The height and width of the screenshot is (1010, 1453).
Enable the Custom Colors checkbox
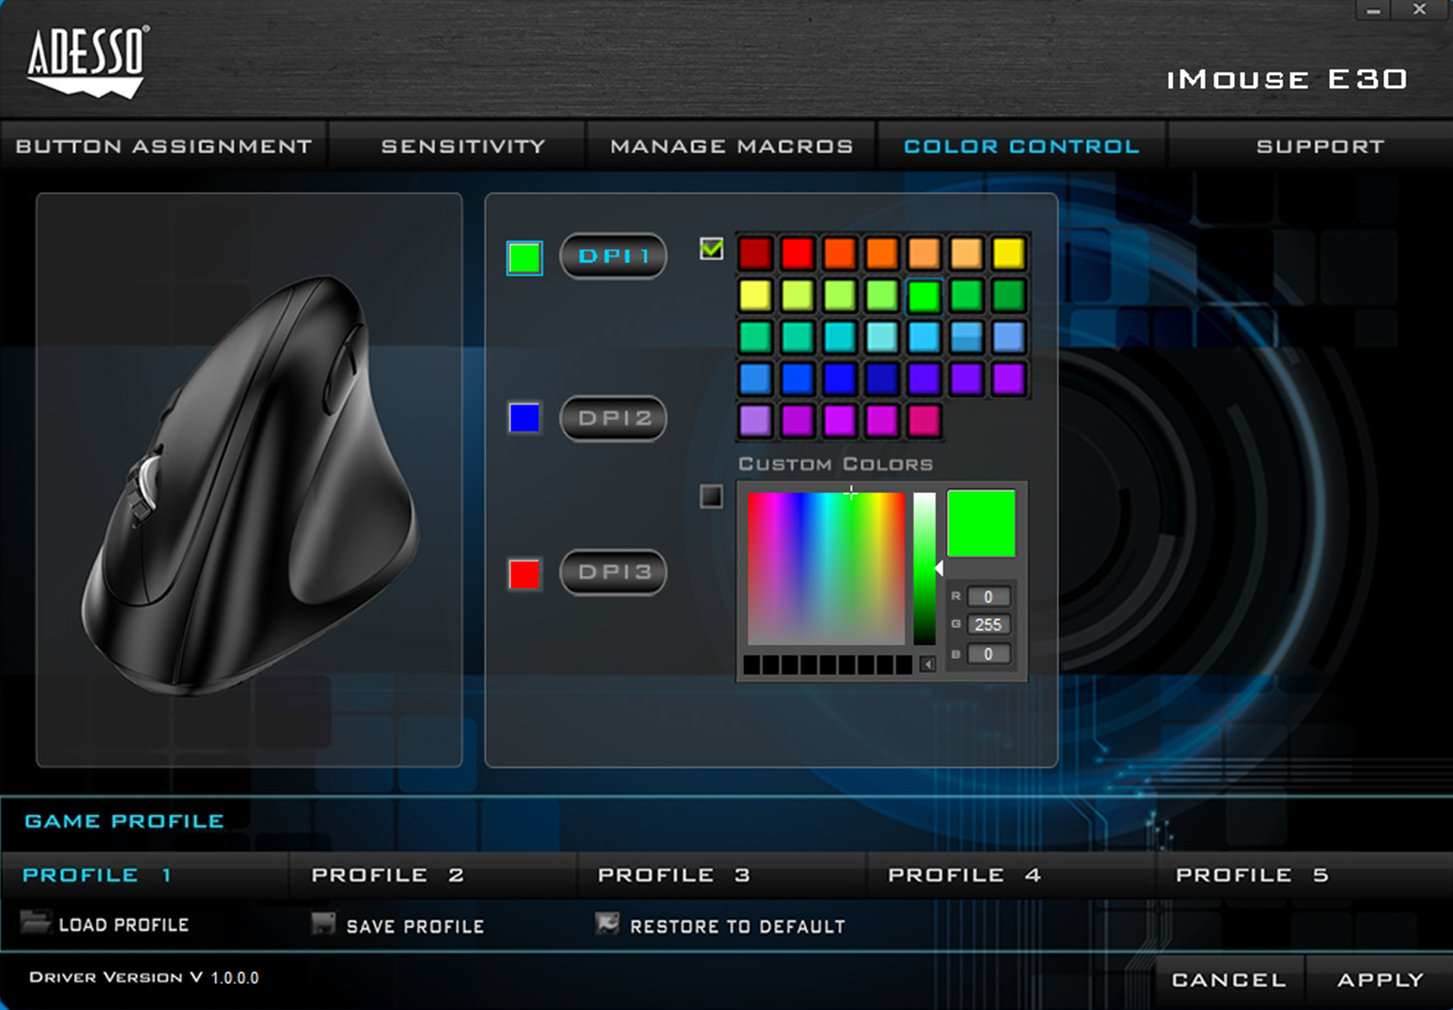[x=711, y=496]
